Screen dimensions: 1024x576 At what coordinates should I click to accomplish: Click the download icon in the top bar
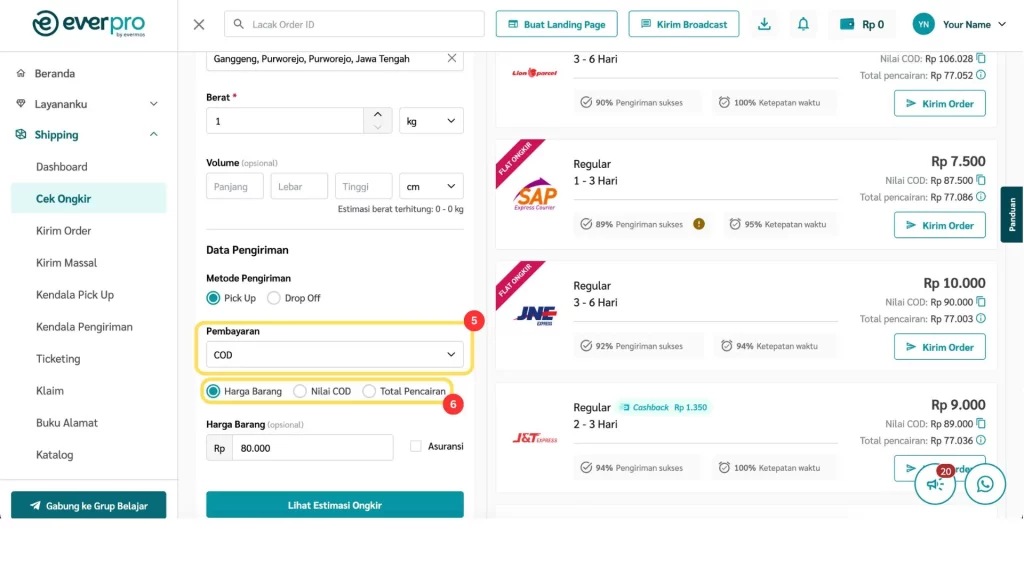[765, 24]
